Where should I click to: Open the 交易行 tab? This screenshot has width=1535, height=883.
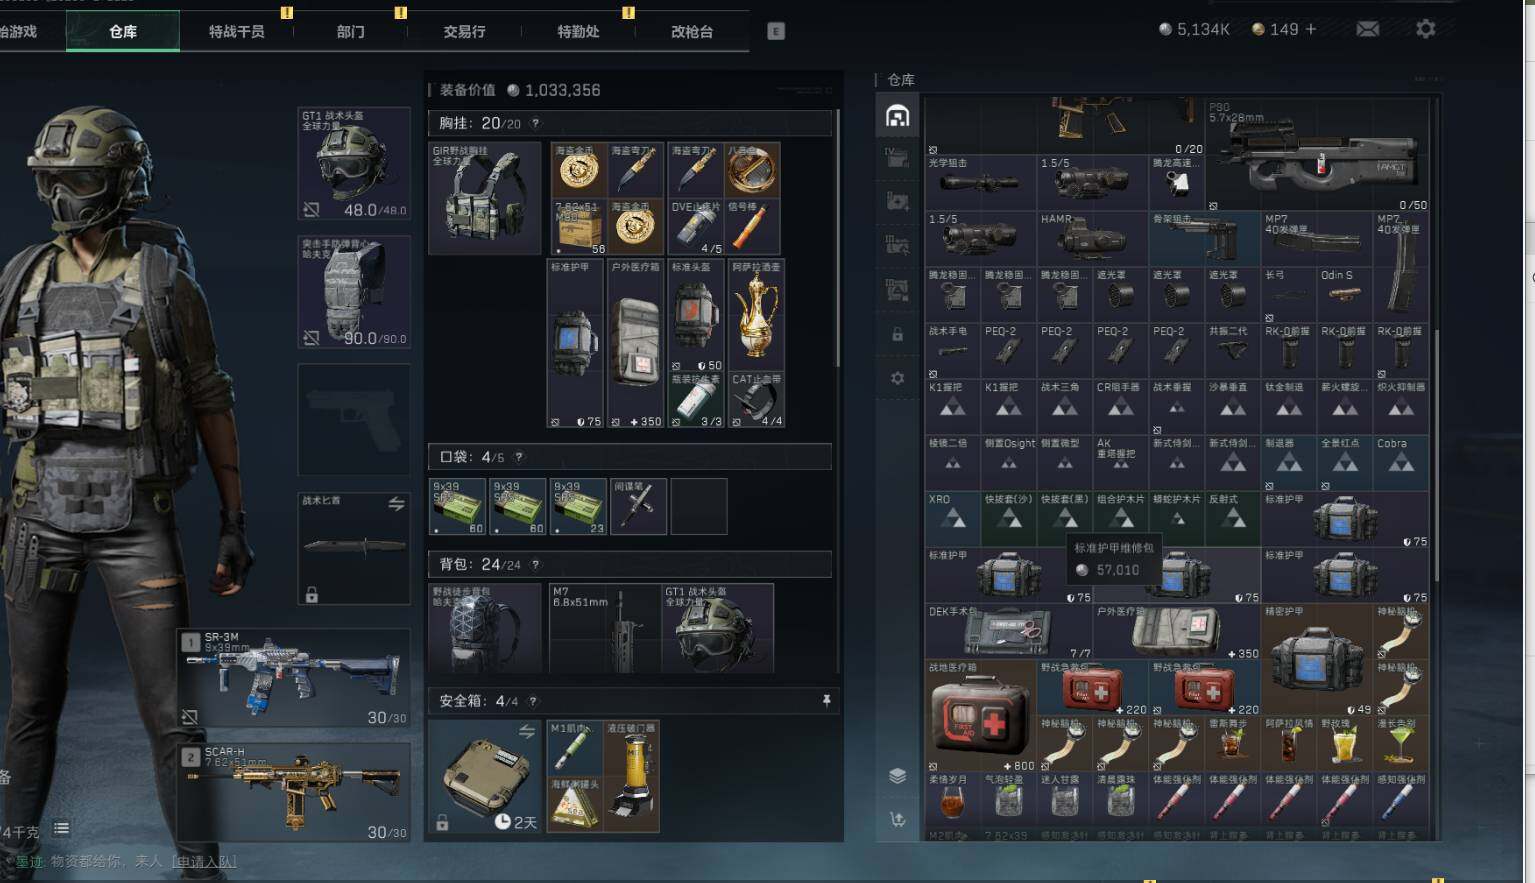click(465, 31)
